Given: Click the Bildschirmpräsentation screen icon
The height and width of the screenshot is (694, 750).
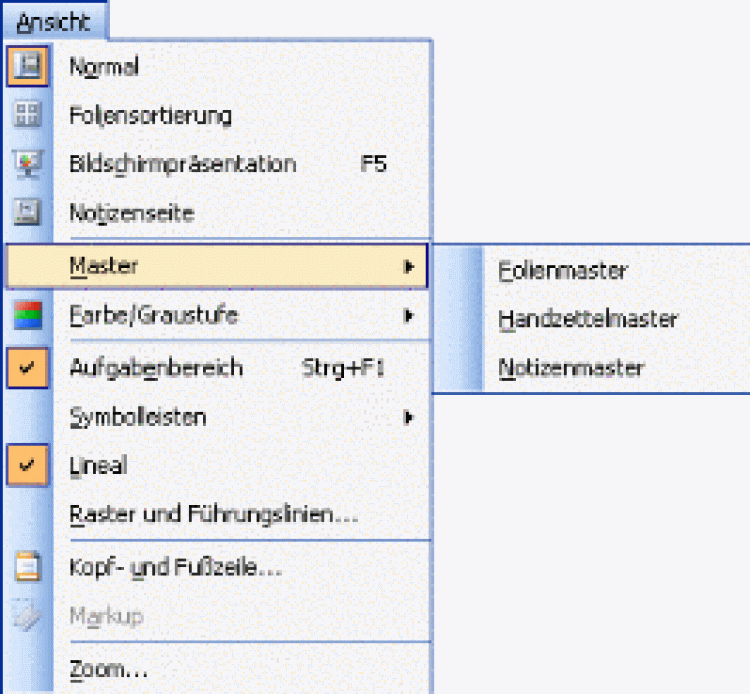Looking at the screenshot, I should click(28, 164).
